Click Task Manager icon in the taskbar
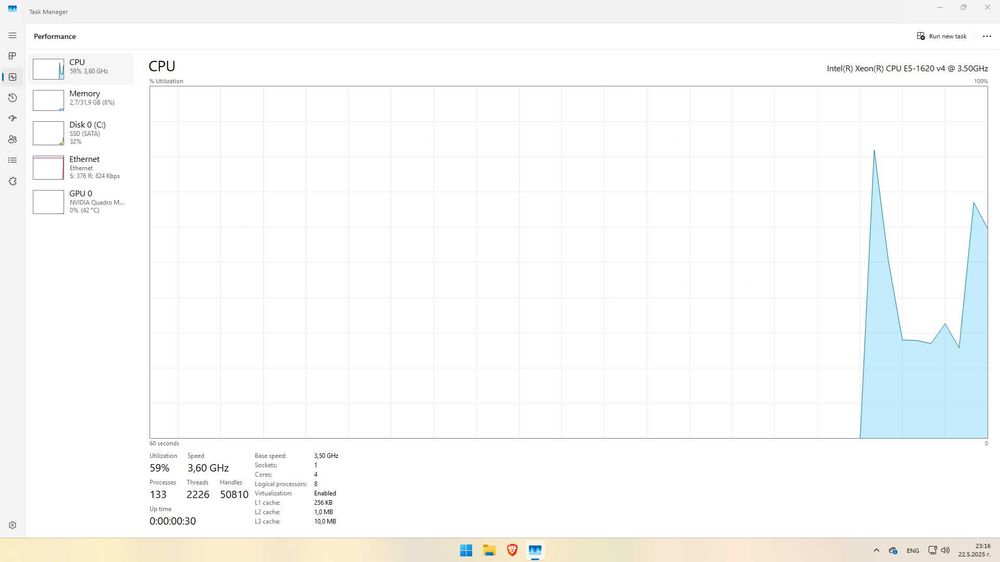Viewport: 1000px width, 562px height. coord(535,550)
